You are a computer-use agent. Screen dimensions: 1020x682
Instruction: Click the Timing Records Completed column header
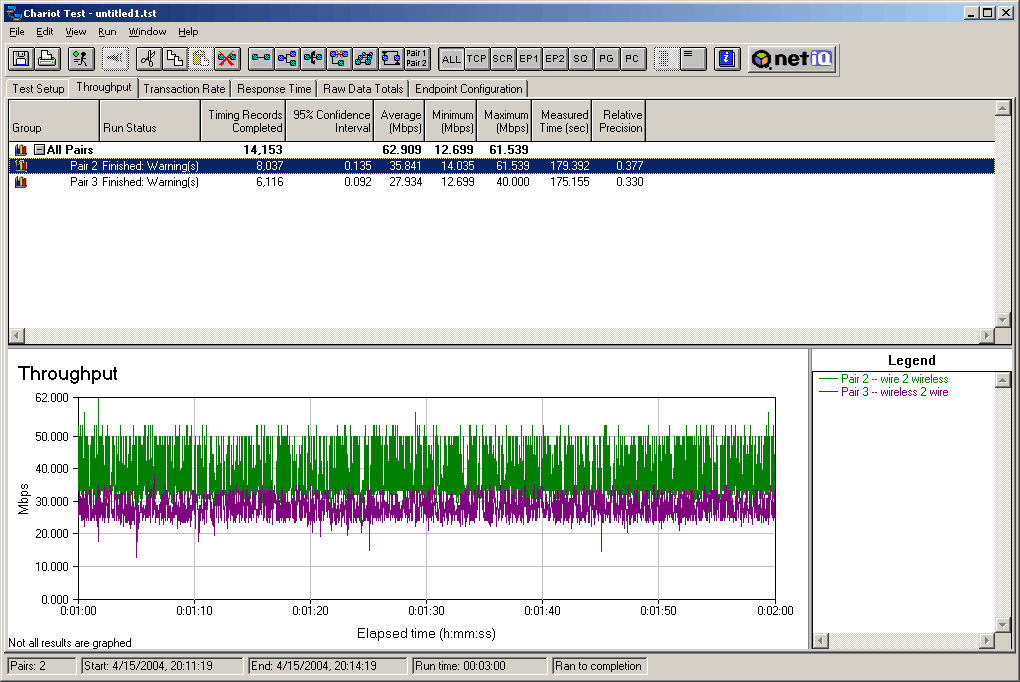(x=244, y=122)
